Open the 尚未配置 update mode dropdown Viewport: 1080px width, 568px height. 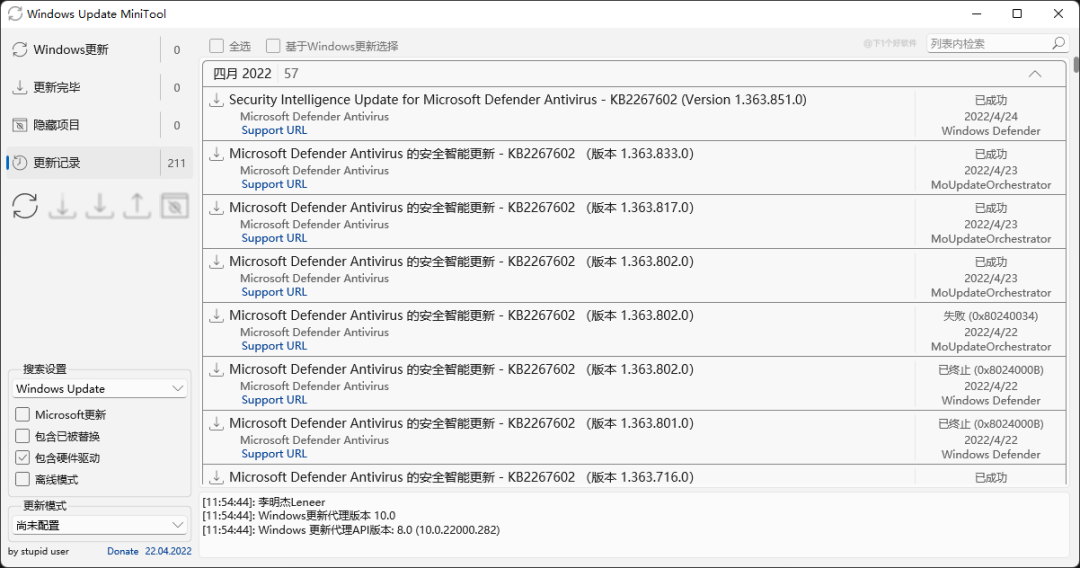[100, 525]
